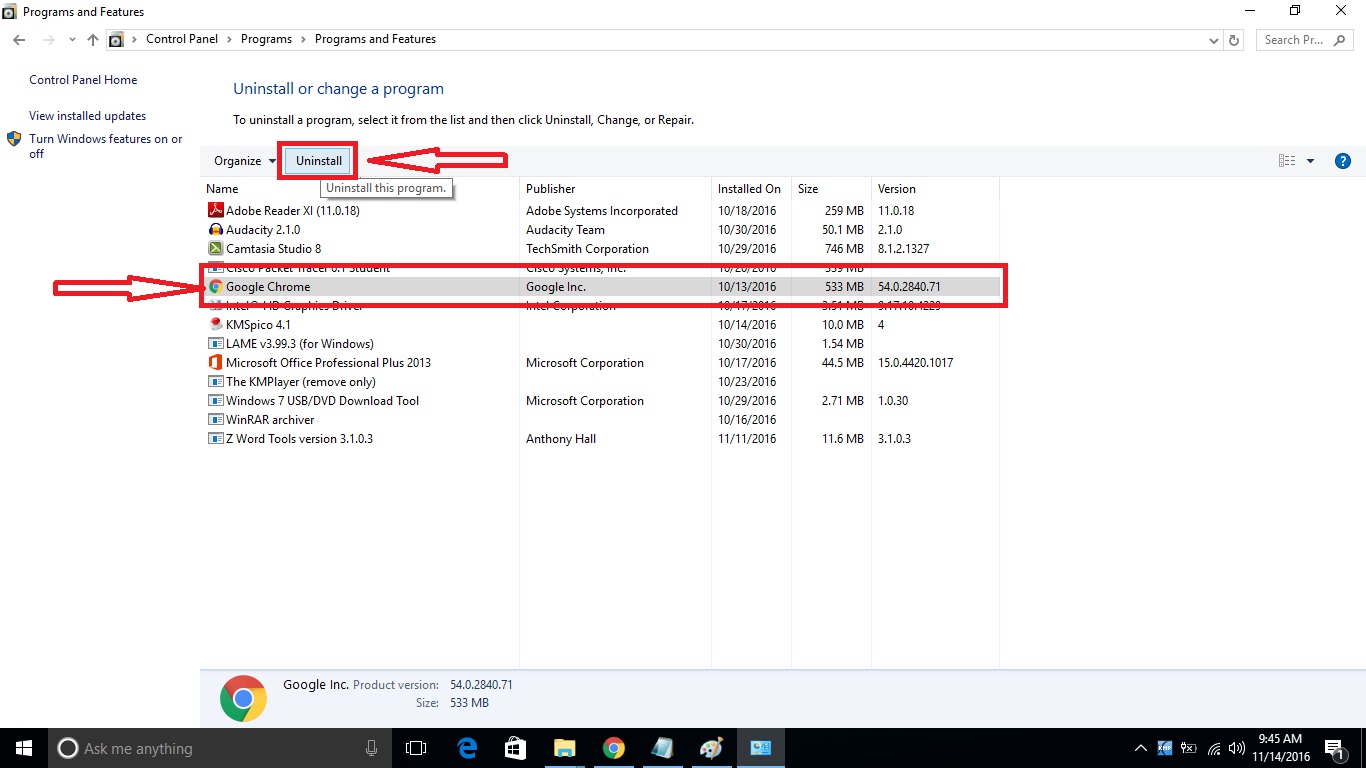Select Microsoft Office Professional Plus 2013
1366x768 pixels.
[328, 363]
